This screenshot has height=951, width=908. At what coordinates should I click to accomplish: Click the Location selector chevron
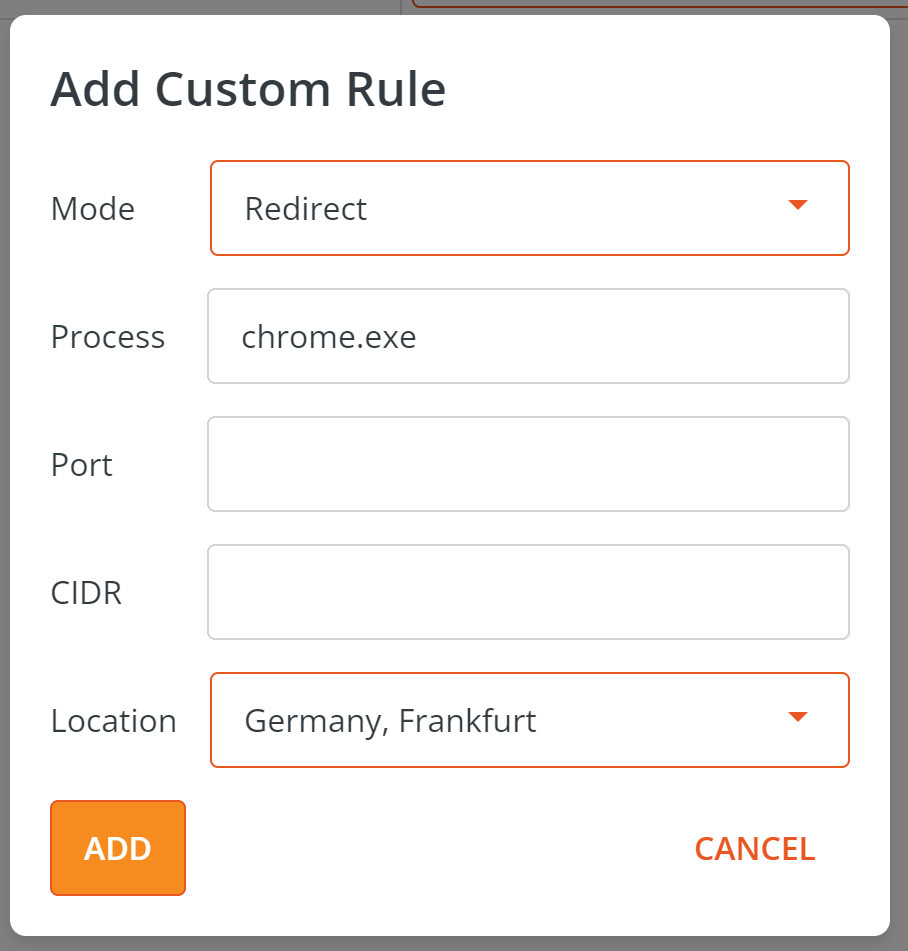[797, 717]
